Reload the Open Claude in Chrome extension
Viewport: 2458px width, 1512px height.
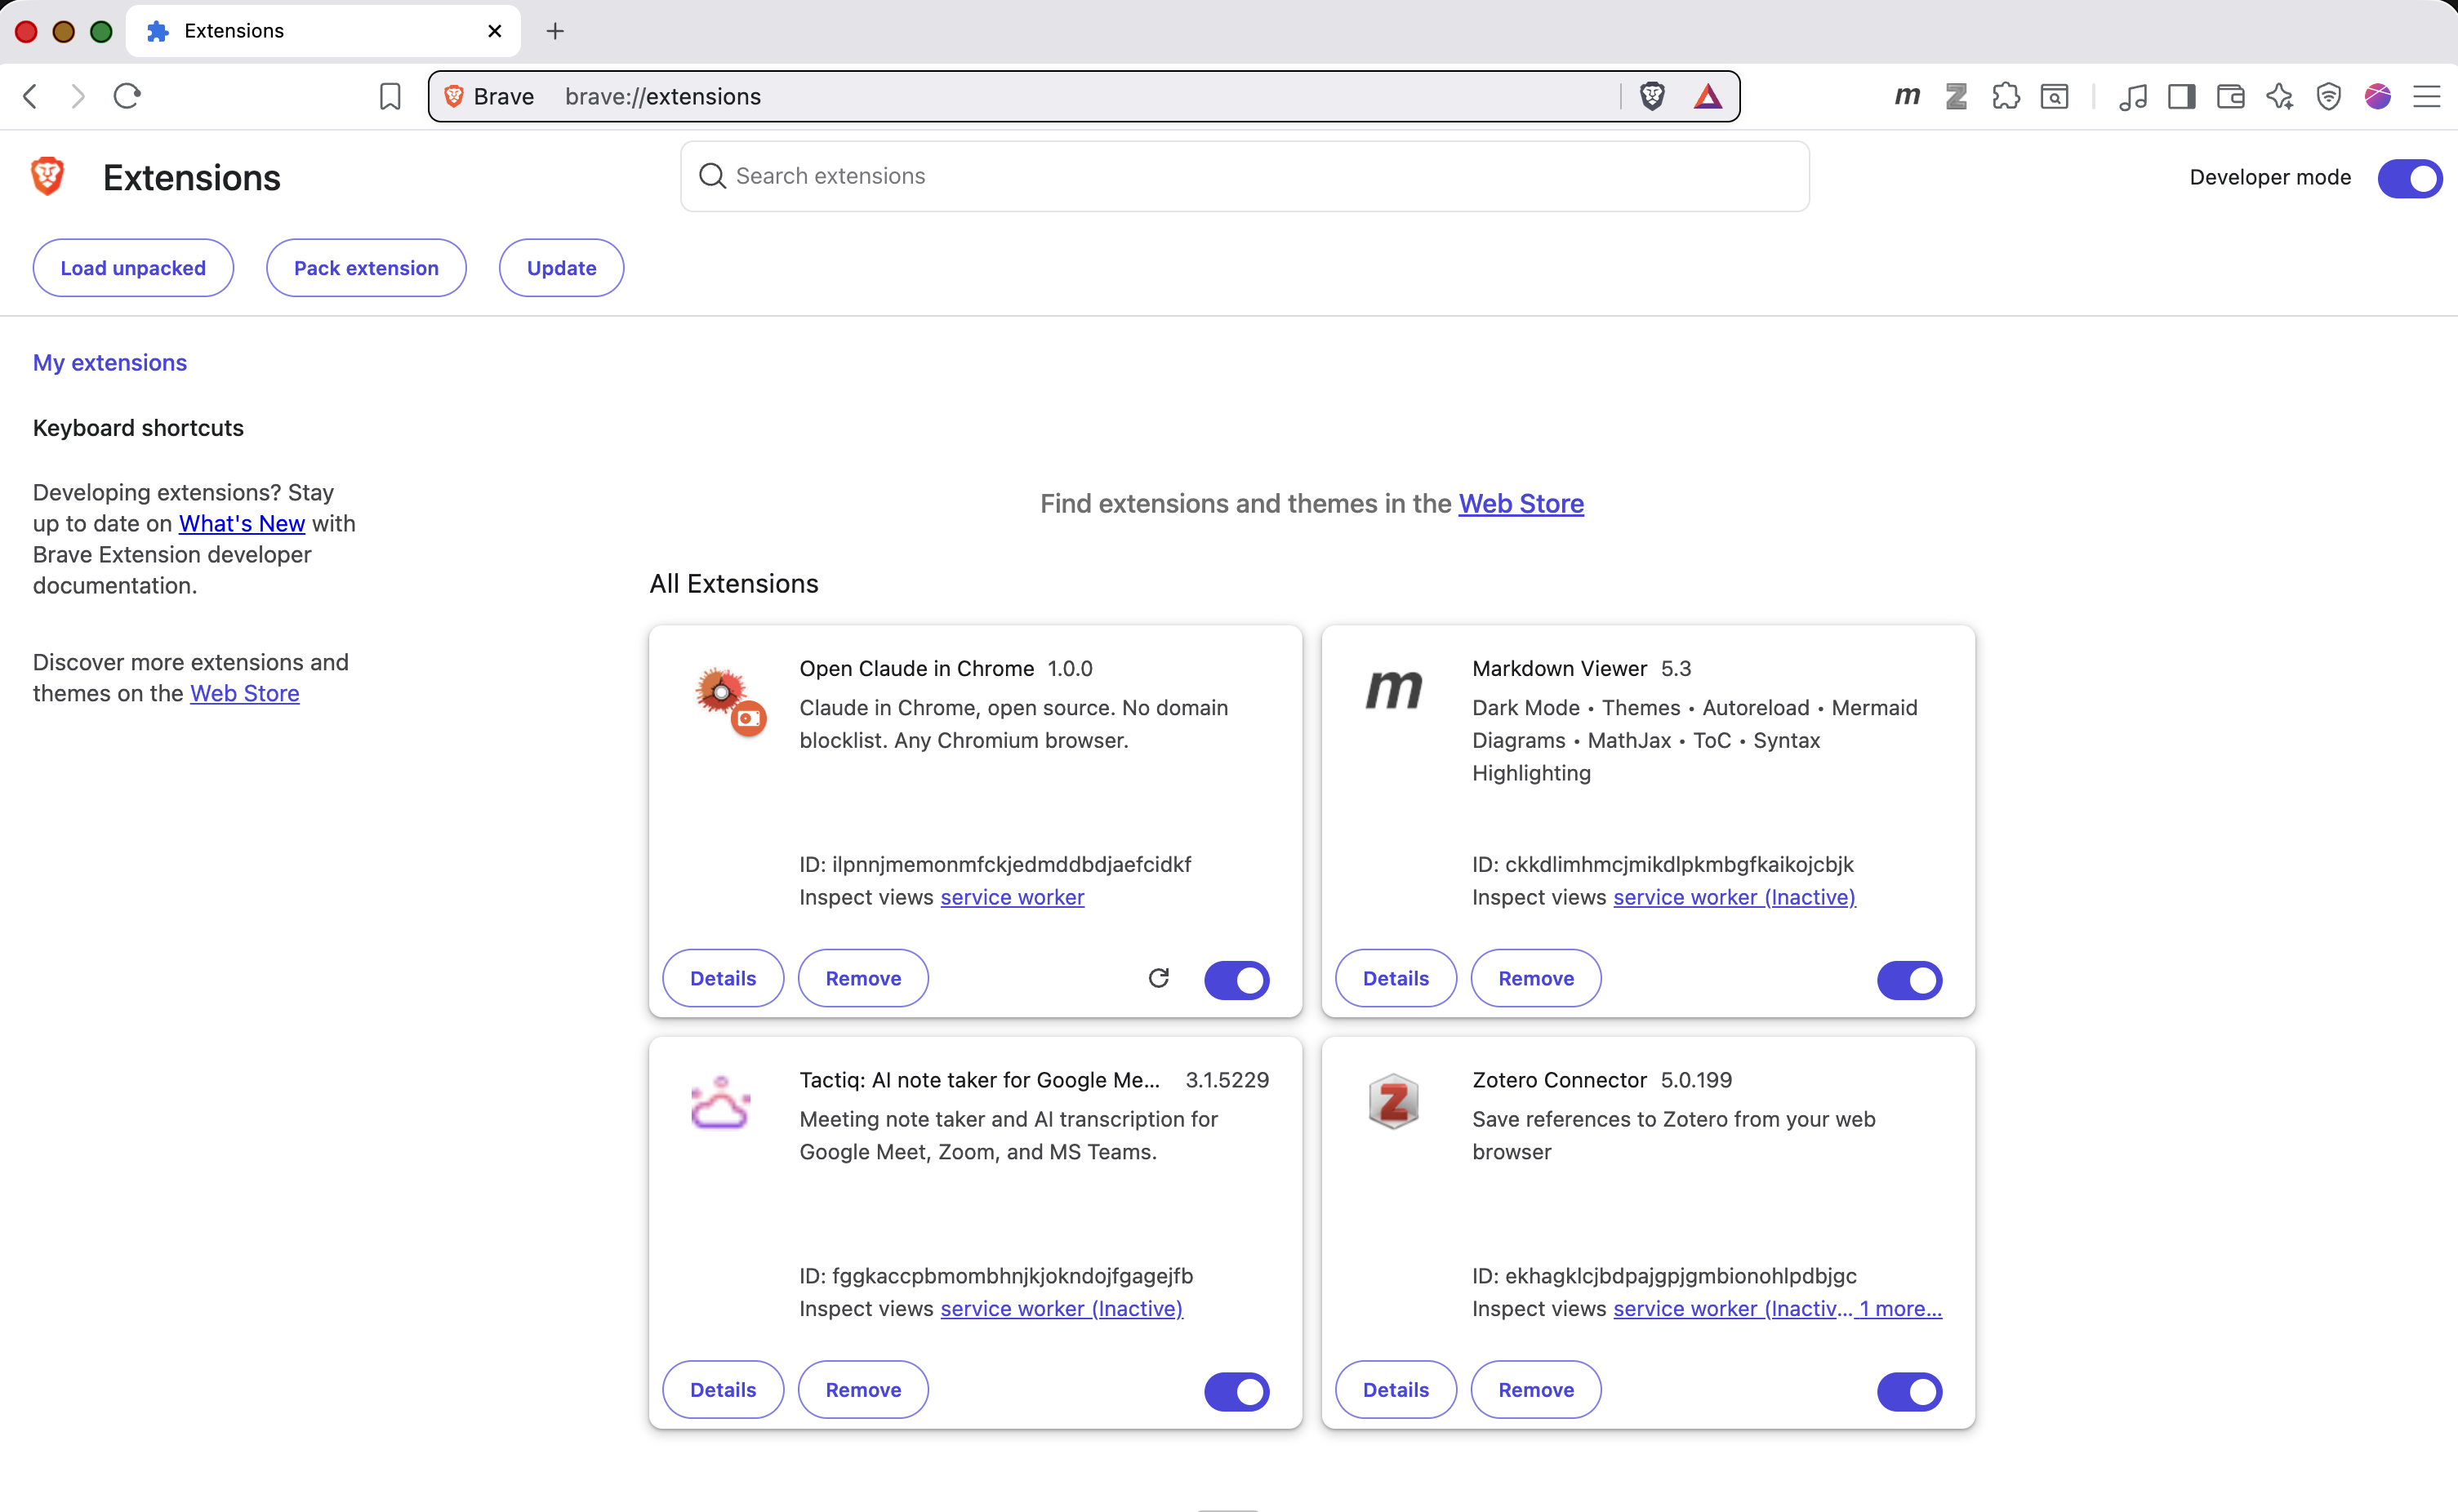tap(1159, 979)
